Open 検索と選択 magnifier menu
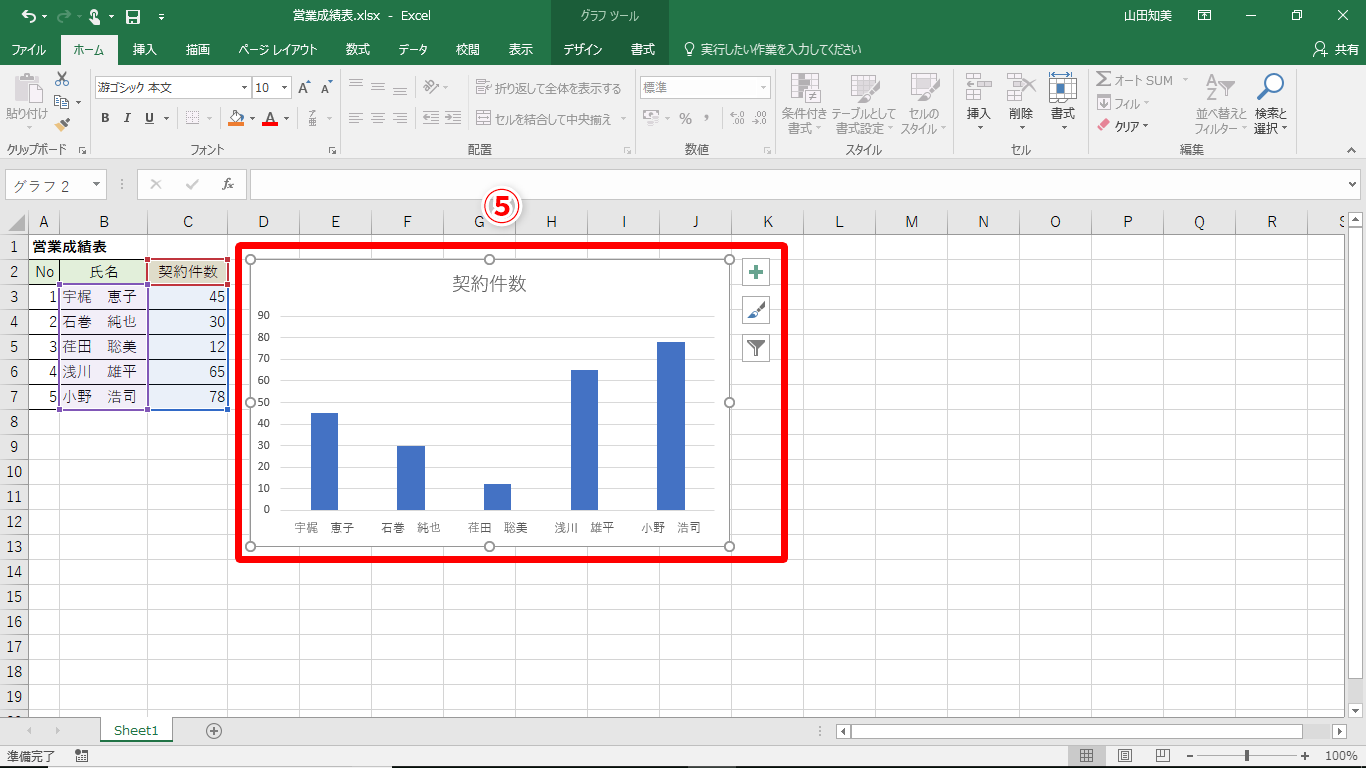1366x768 pixels. pos(1271,104)
